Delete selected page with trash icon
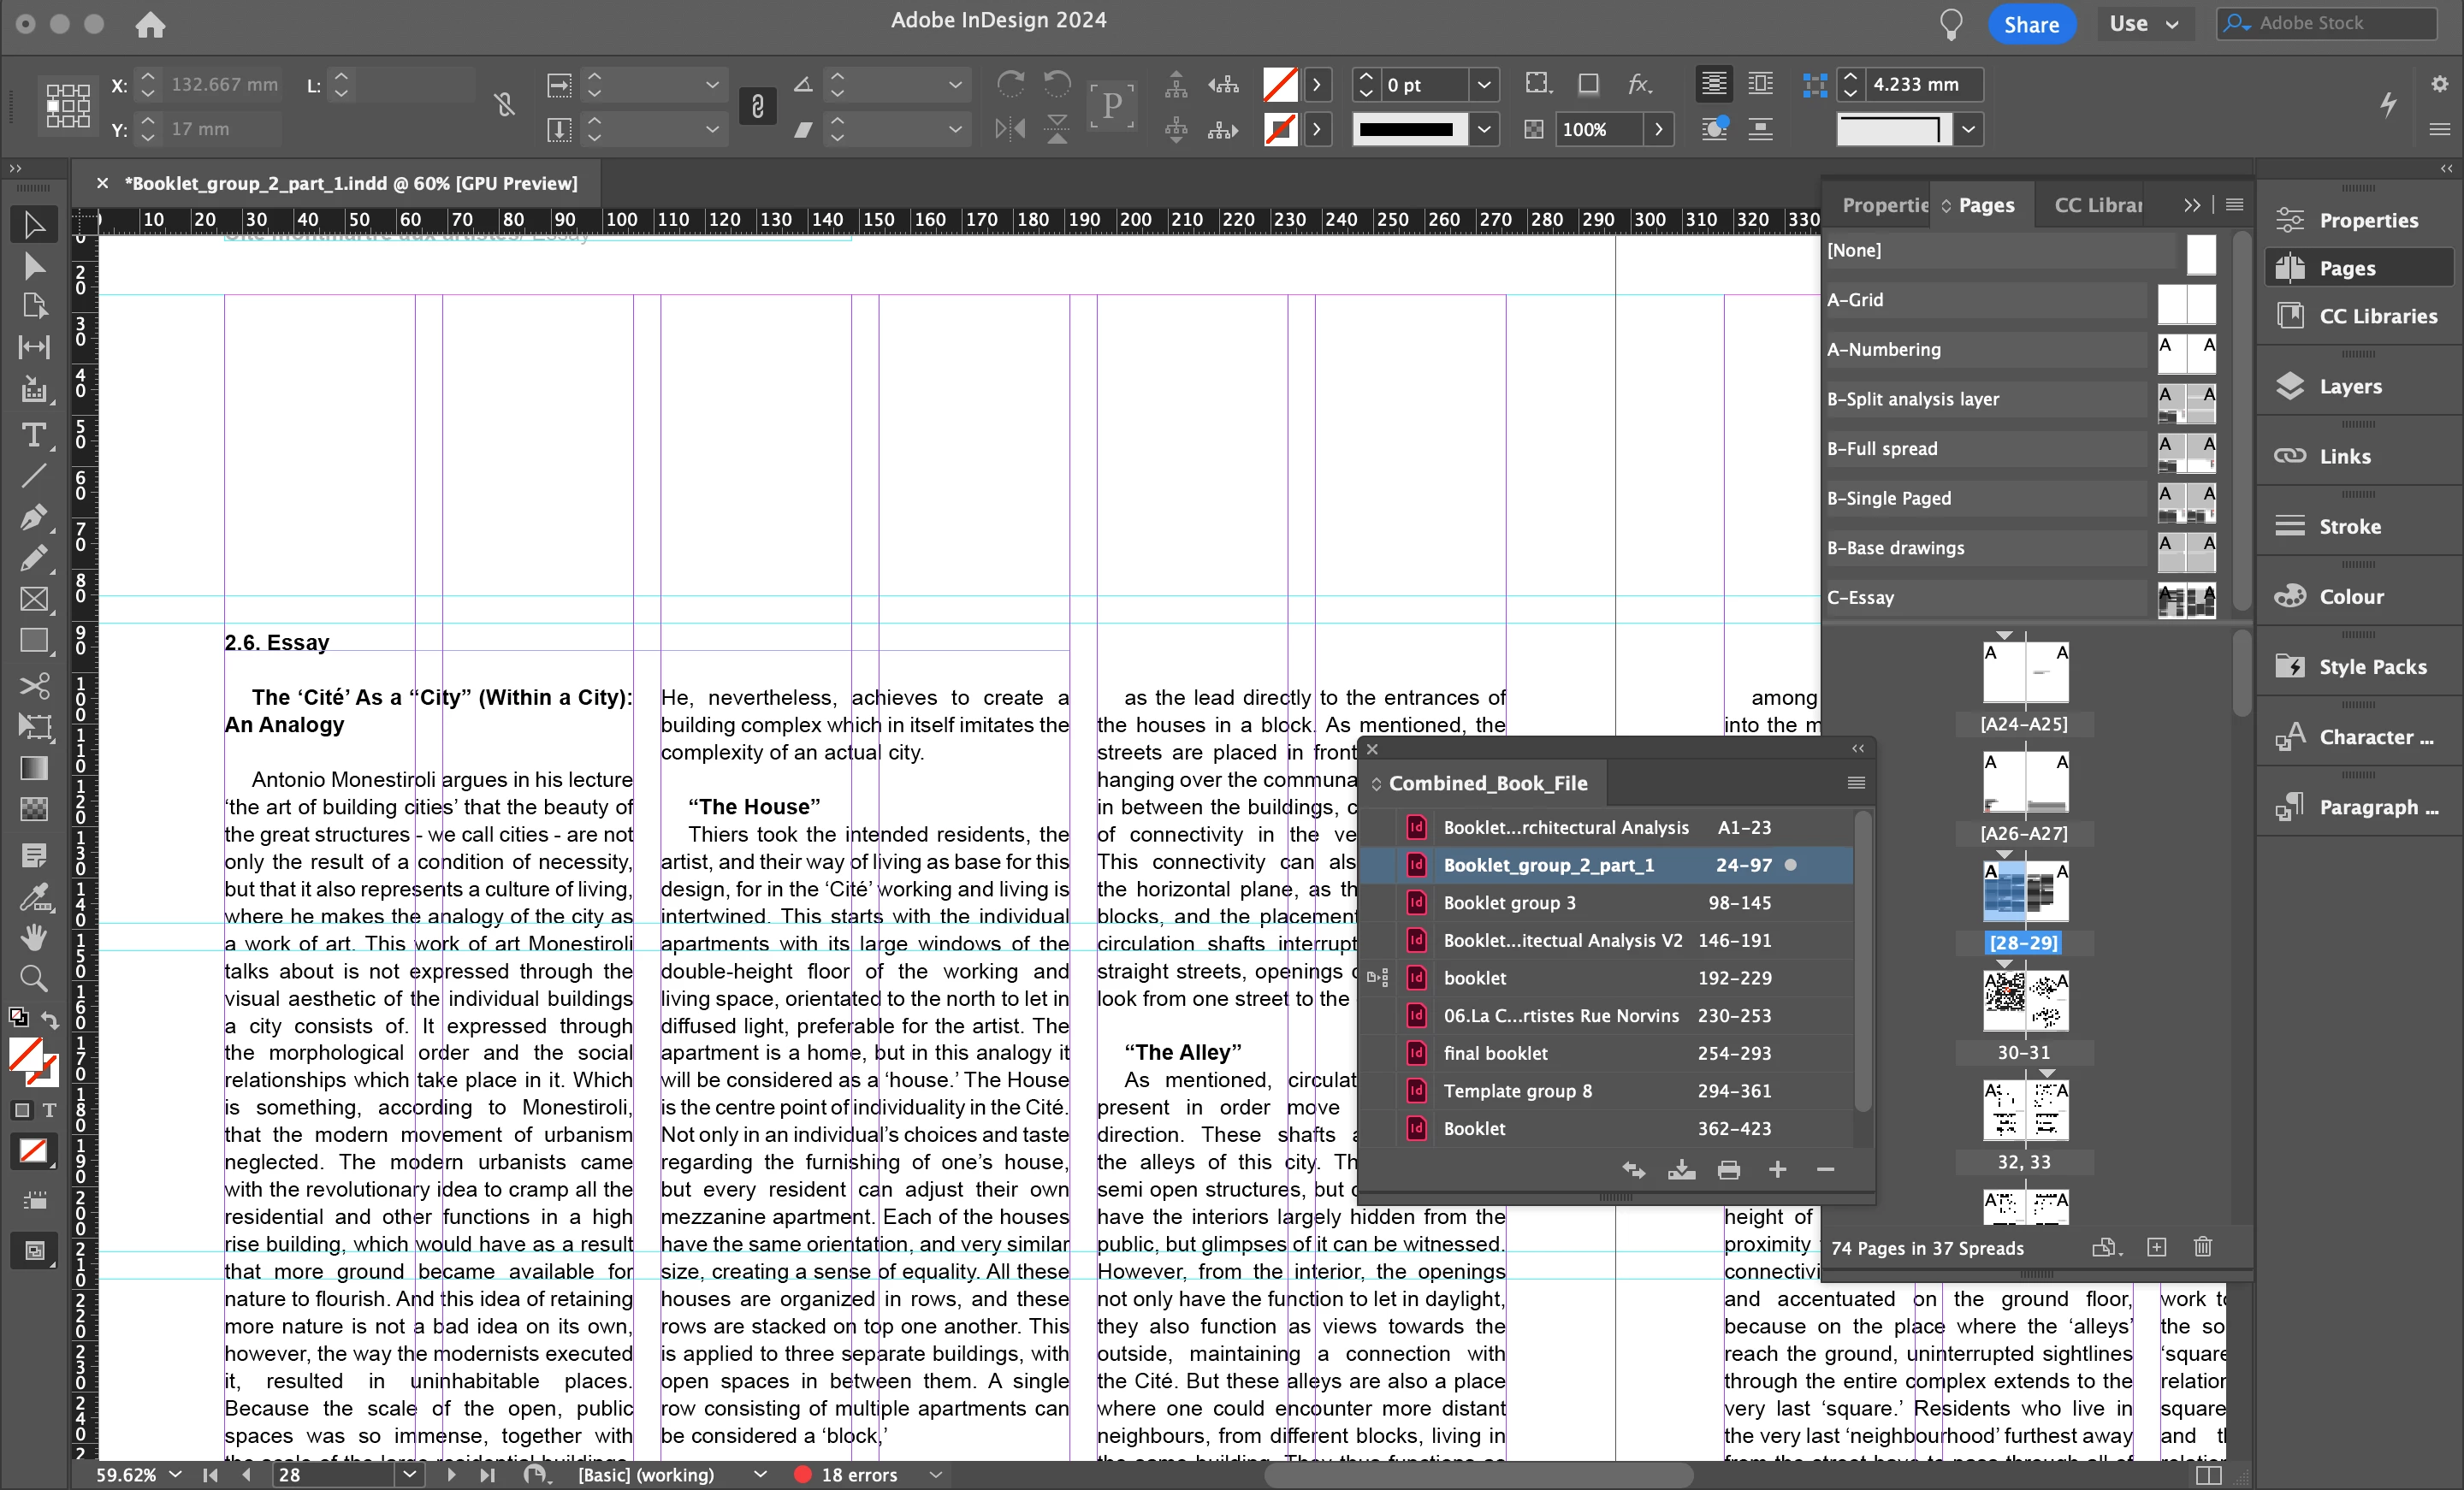Image resolution: width=2464 pixels, height=1490 pixels. [2202, 1247]
